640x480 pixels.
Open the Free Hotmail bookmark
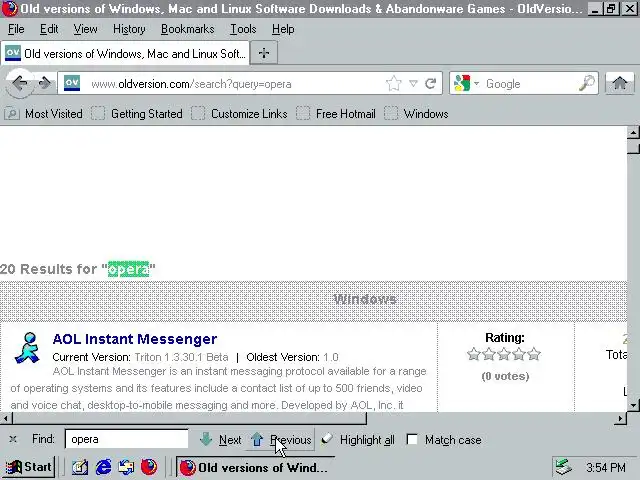point(336,113)
